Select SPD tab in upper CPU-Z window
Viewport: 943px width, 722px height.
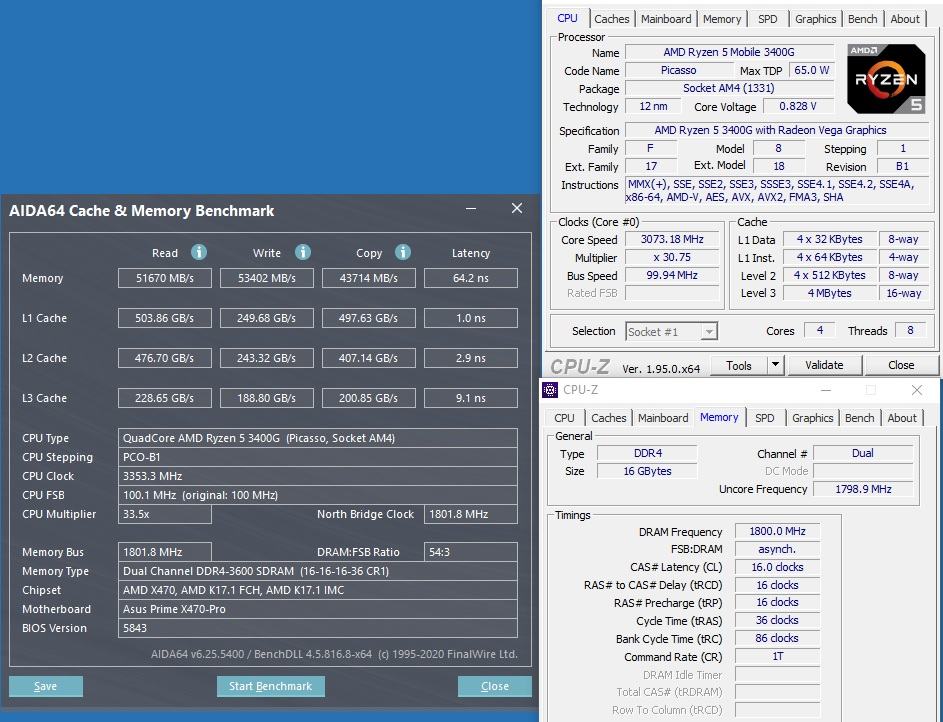tap(767, 19)
